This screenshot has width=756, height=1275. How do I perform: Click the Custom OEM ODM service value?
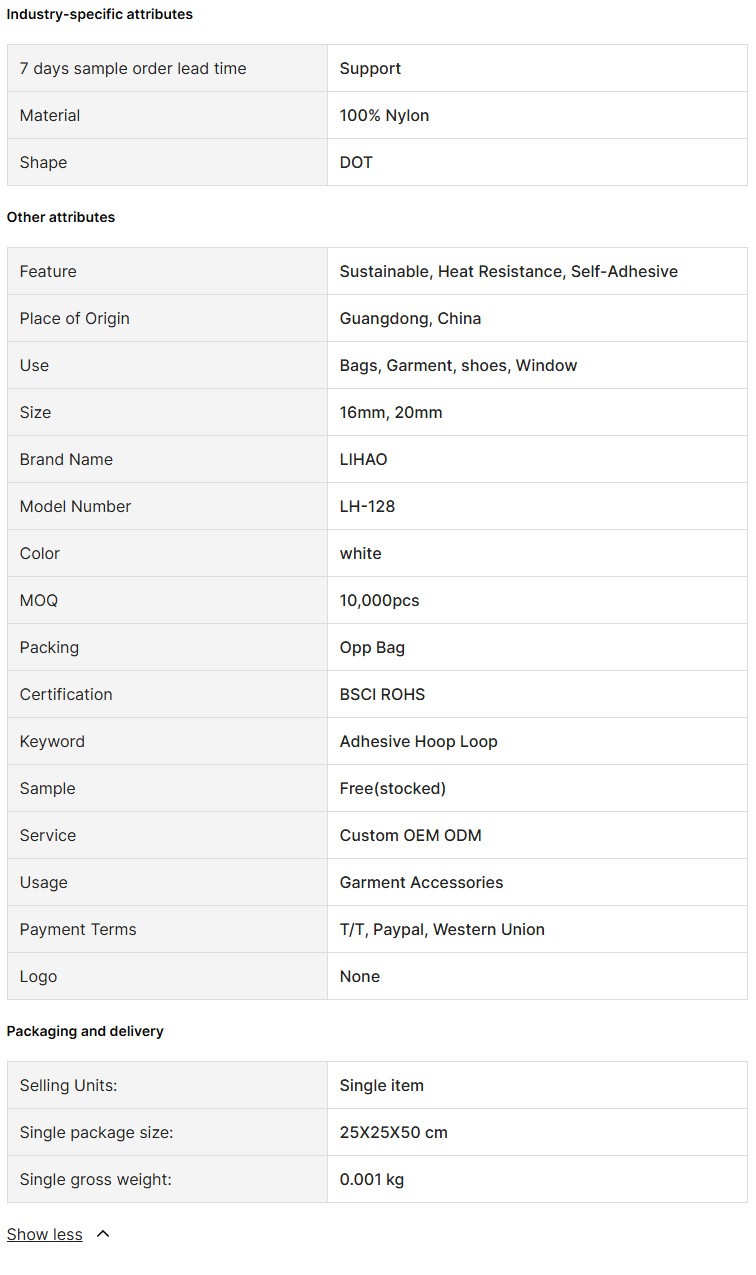tap(410, 835)
